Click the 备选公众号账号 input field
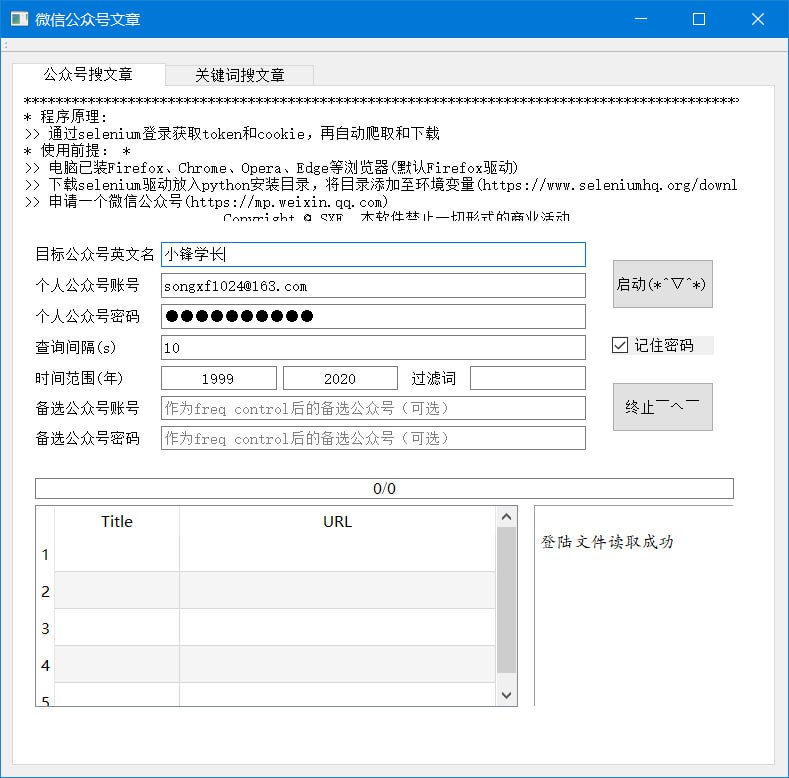This screenshot has width=789, height=778. pos(373,408)
